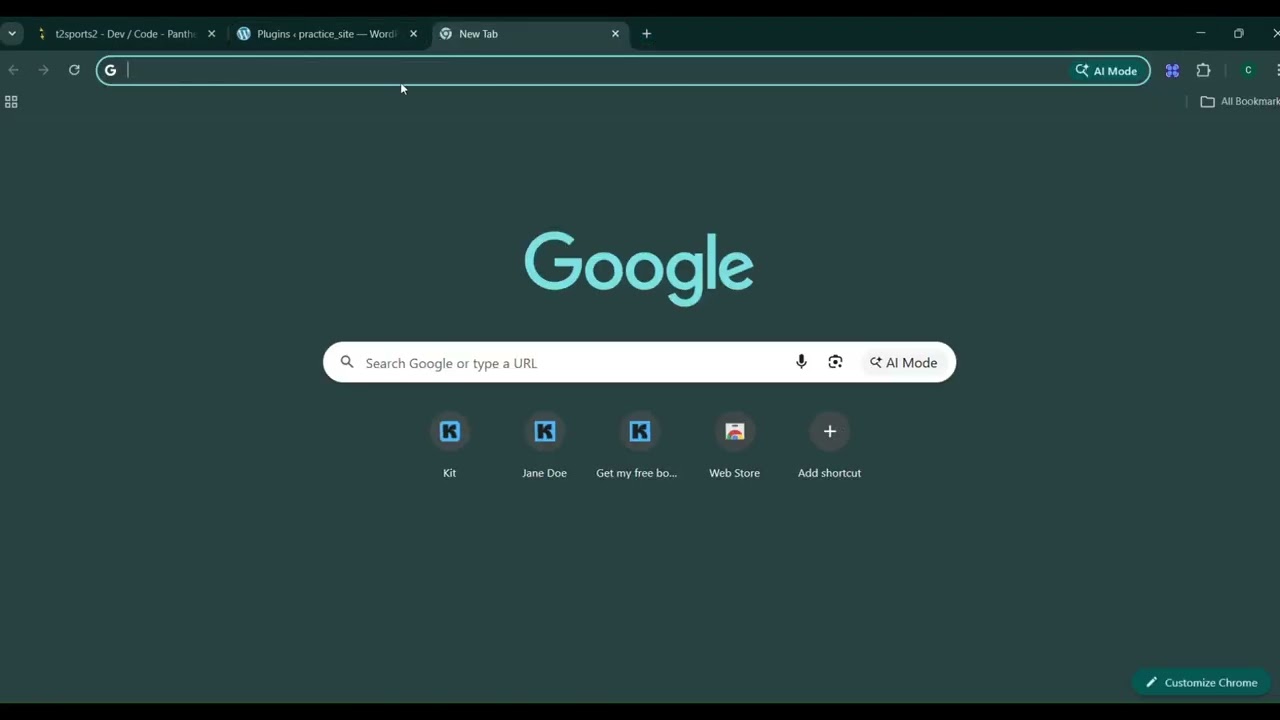Open the apps grid in bookmarks bar
This screenshot has width=1280, height=720.
(11, 102)
